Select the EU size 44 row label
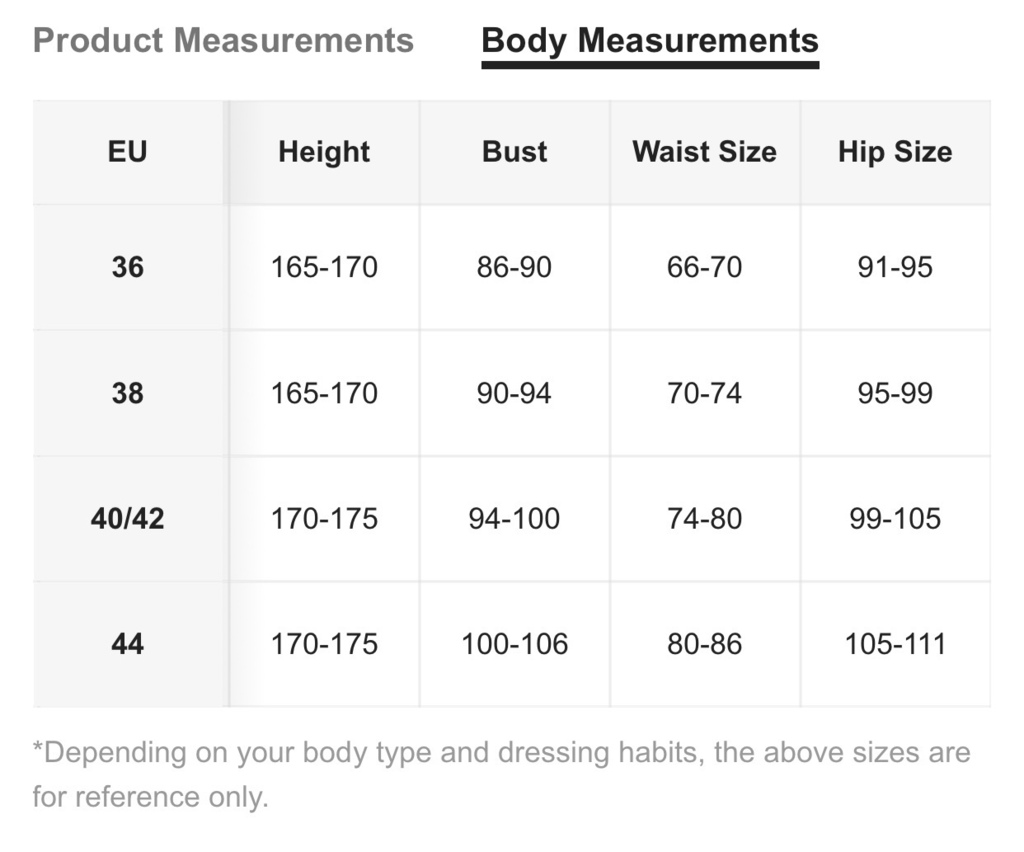 pos(127,644)
